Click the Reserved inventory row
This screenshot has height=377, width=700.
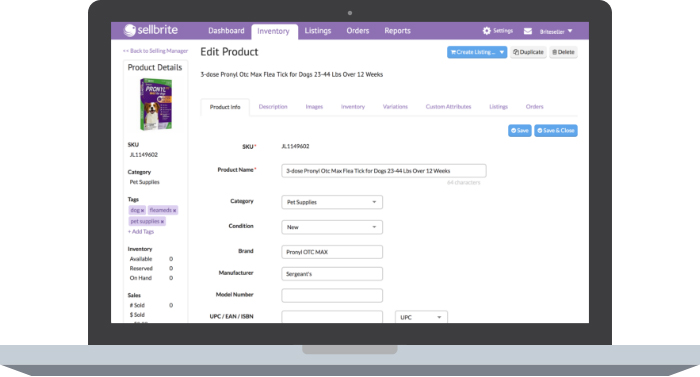click(x=151, y=268)
